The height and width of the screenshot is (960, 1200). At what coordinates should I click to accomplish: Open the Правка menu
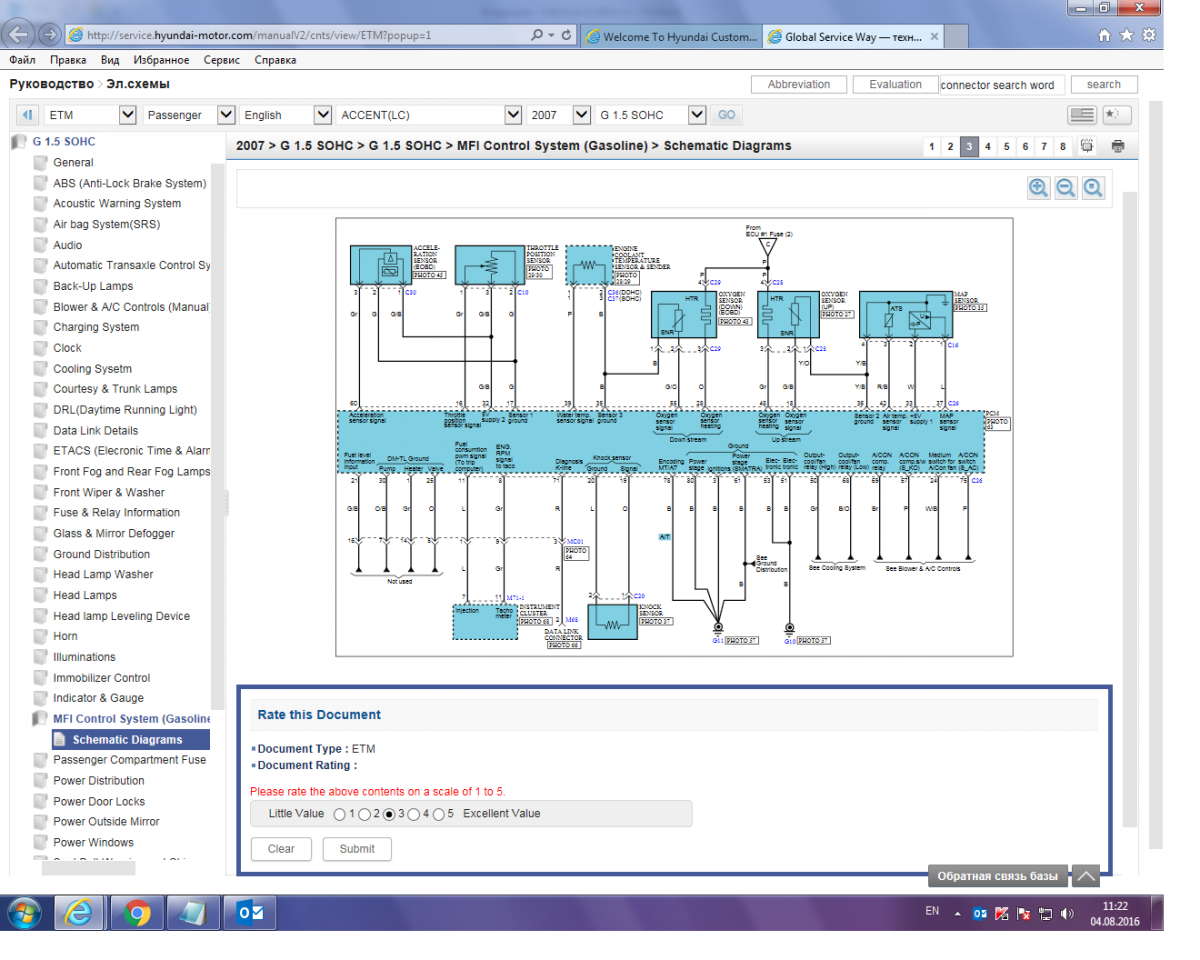click(68, 60)
